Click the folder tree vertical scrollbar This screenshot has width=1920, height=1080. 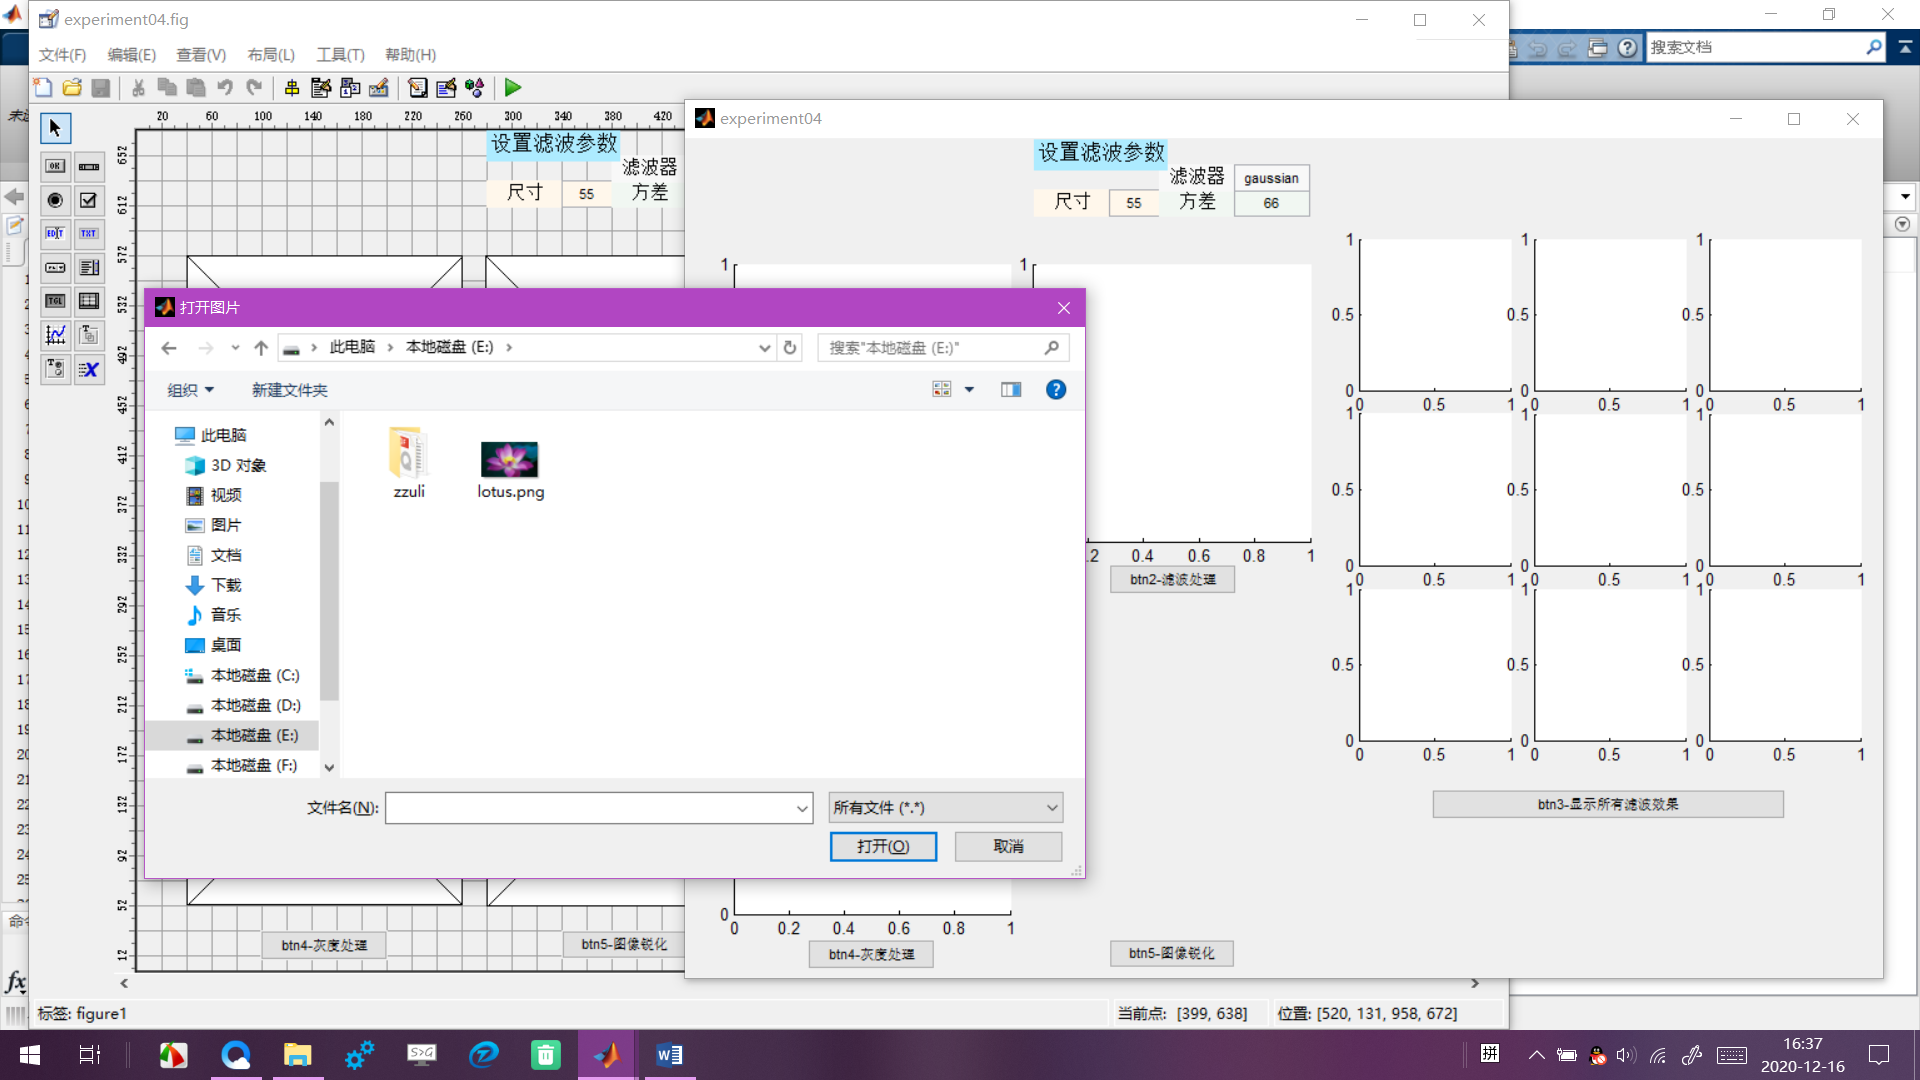click(x=329, y=590)
